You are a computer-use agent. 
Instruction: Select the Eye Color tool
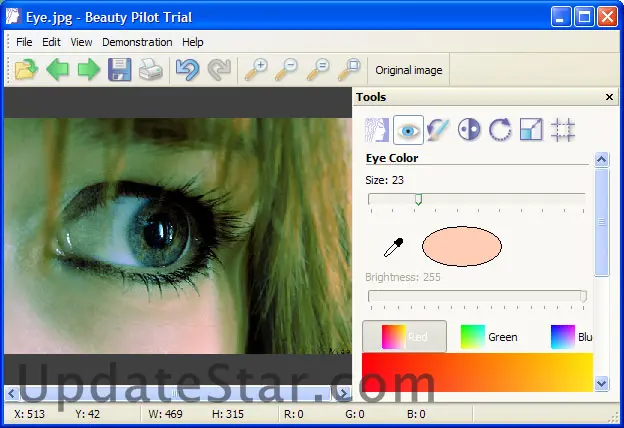tap(408, 129)
